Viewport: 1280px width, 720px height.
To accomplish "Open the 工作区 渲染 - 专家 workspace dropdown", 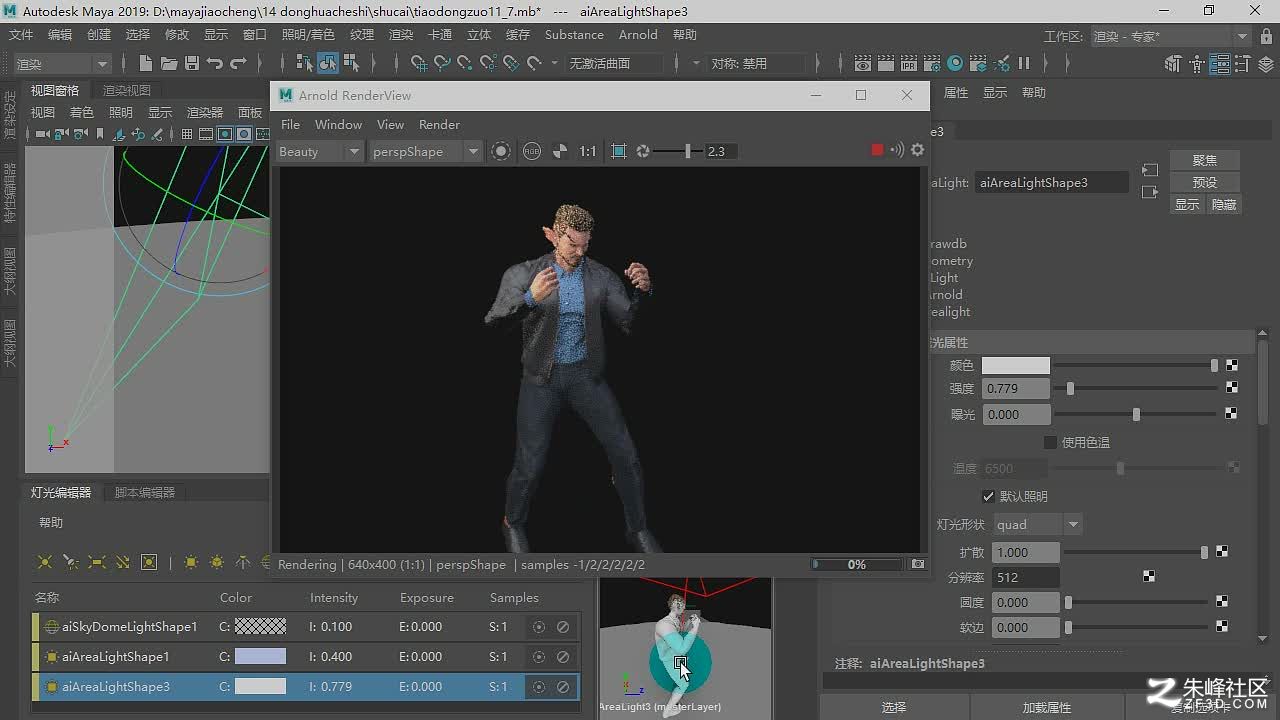I will coord(1170,36).
